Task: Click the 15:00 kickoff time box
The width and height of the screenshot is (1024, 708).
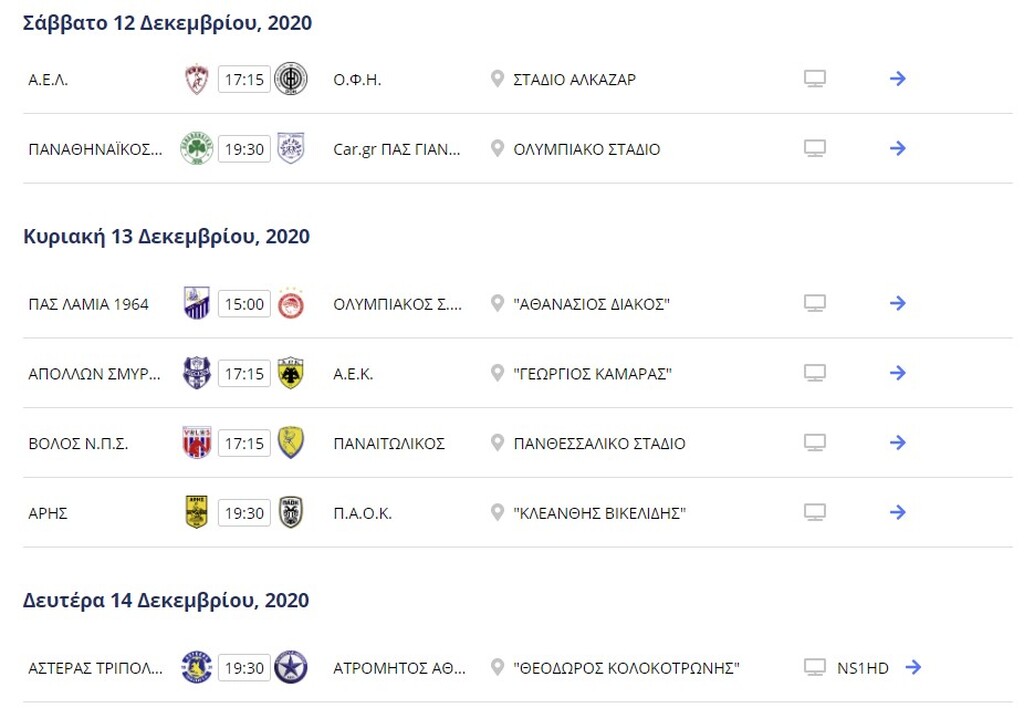Action: click(244, 304)
